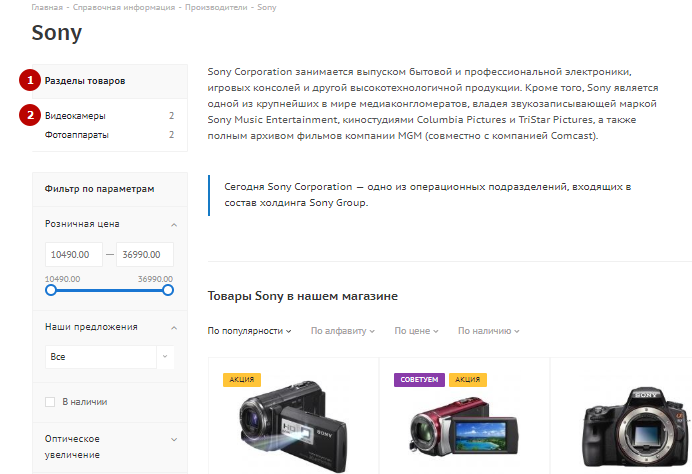The image size is (692, 474).
Task: Click Акция badge on black camcorder
Action: (242, 380)
